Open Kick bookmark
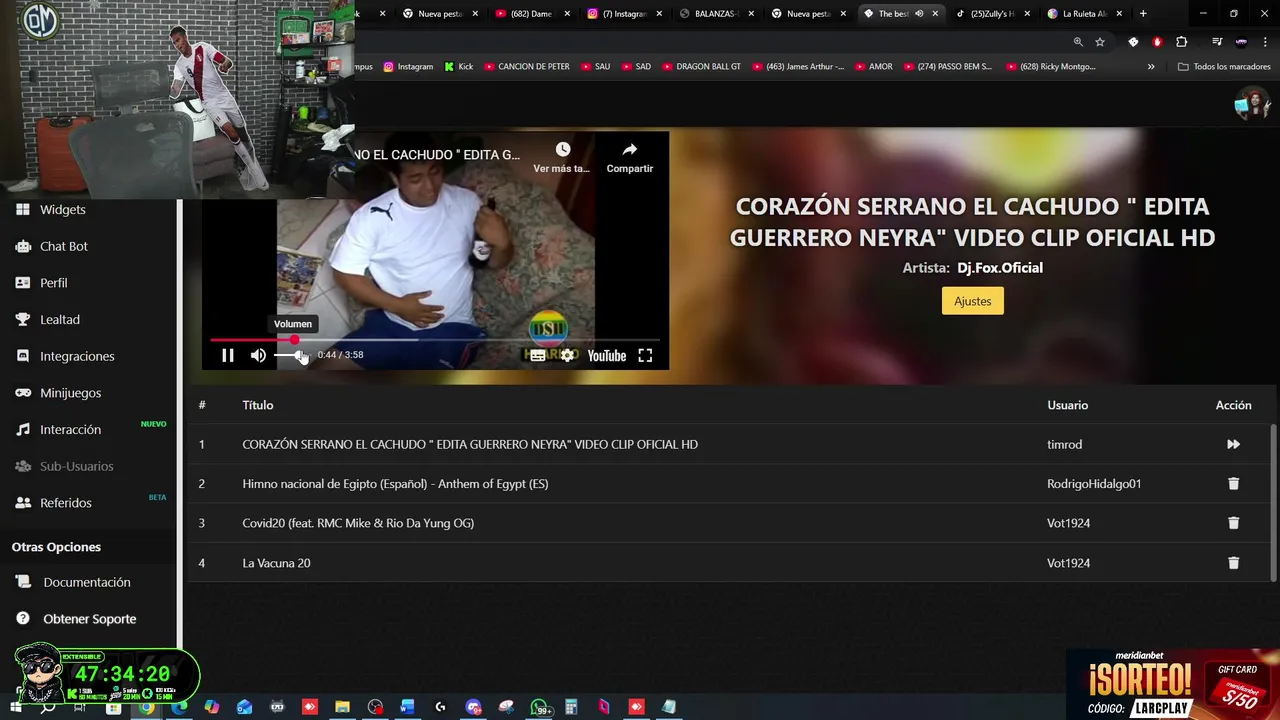 [x=459, y=67]
